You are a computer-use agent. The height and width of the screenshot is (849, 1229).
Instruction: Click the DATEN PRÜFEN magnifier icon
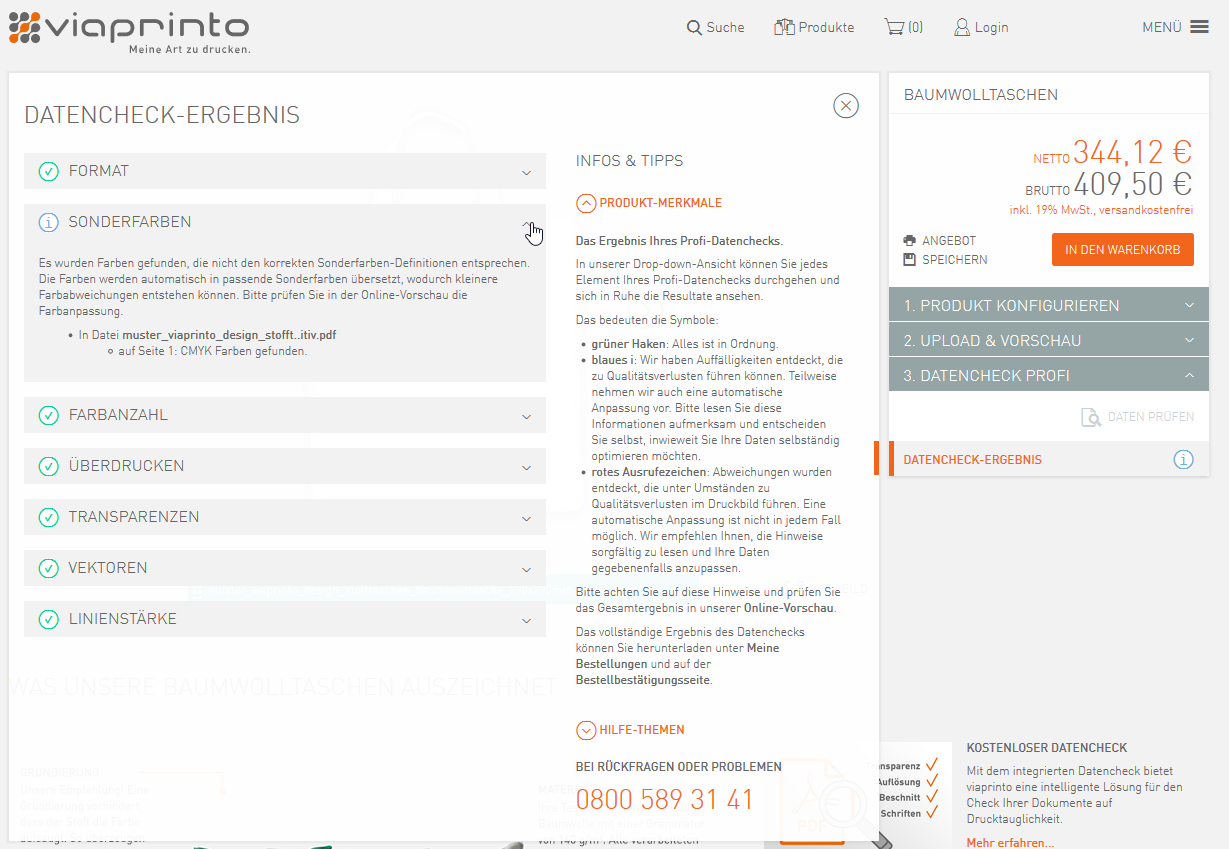(x=1091, y=417)
